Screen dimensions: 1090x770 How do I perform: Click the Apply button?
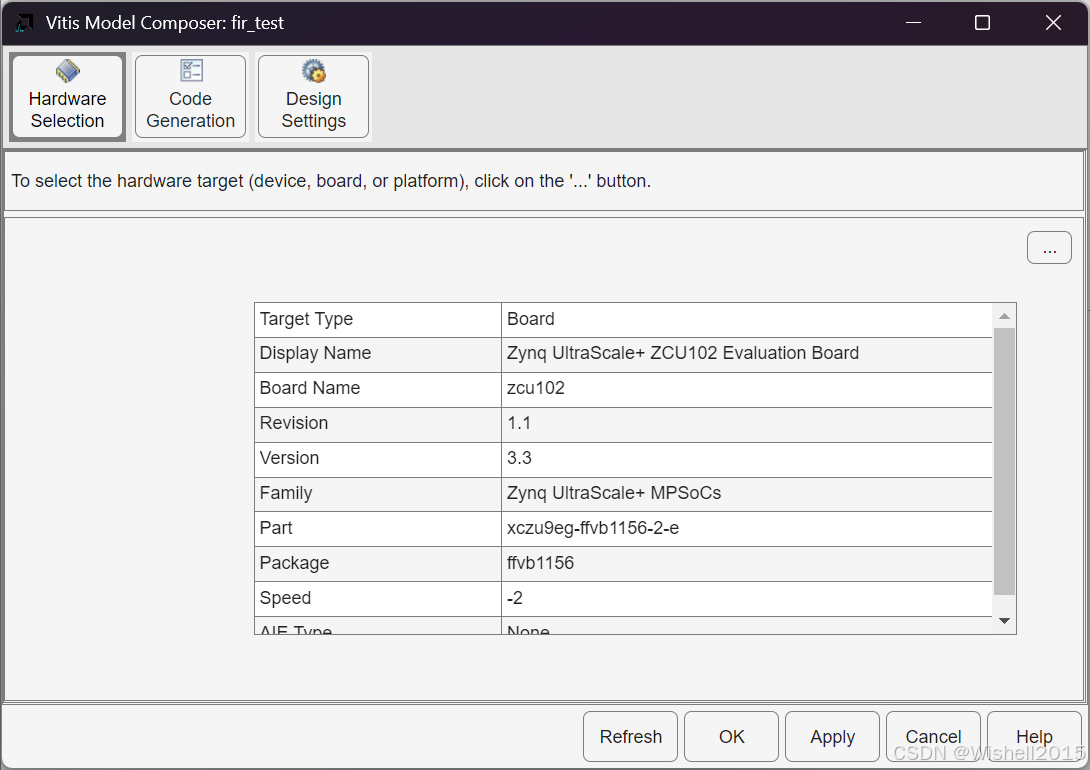click(832, 737)
